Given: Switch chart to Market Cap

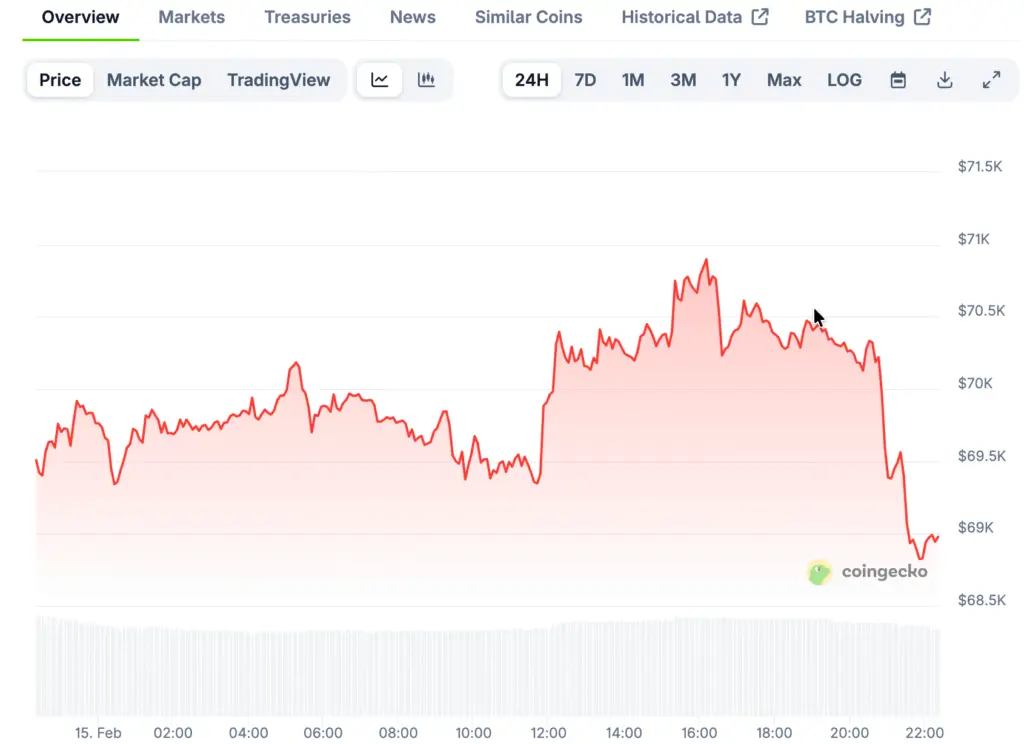Looking at the screenshot, I should tap(154, 80).
